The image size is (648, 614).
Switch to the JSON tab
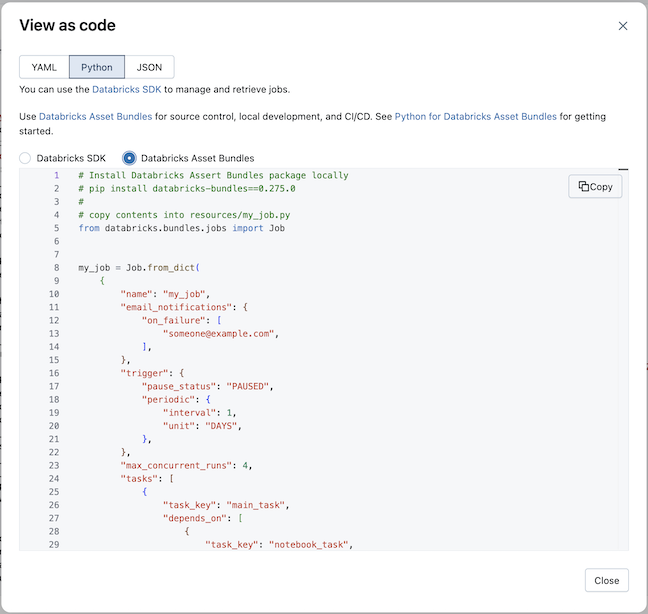[x=149, y=67]
